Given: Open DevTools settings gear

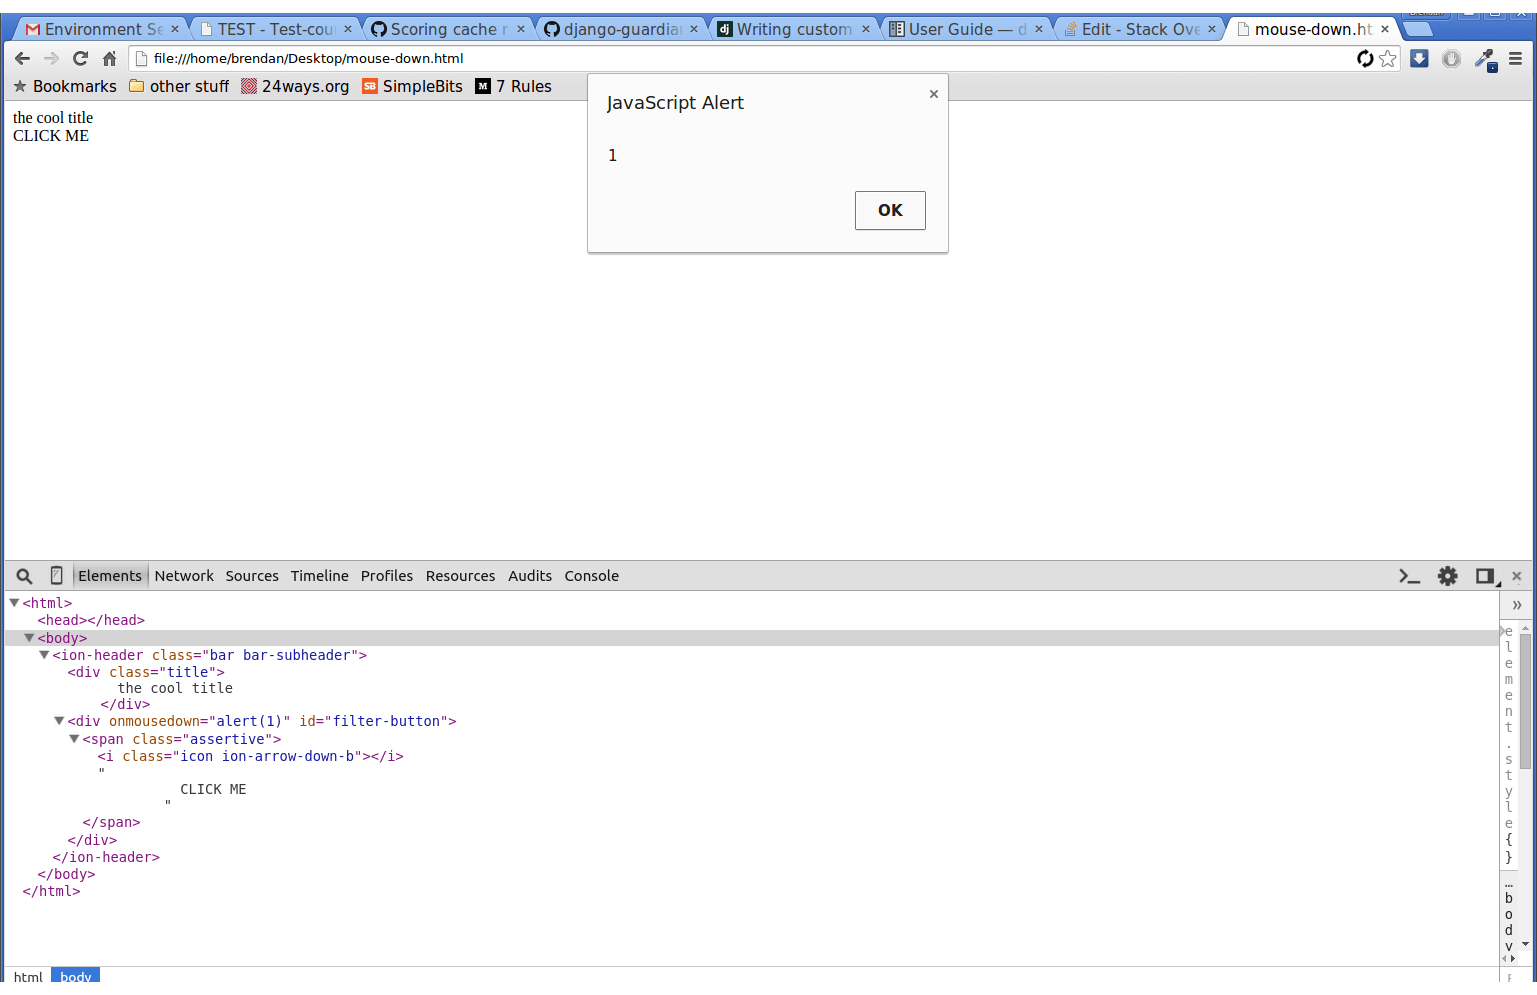Looking at the screenshot, I should [x=1448, y=576].
